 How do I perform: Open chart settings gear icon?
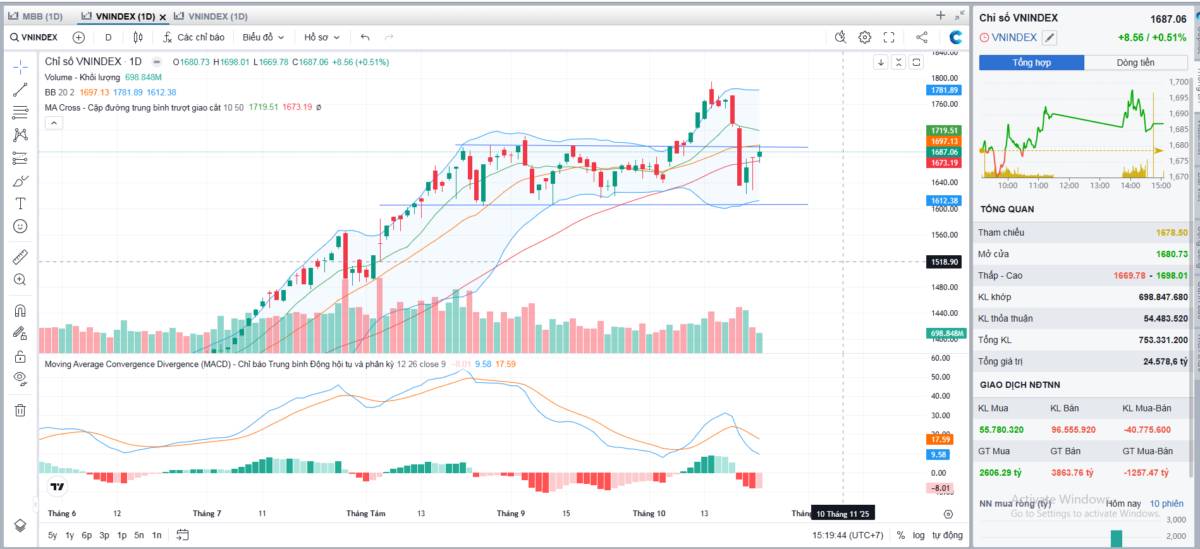[x=865, y=37]
